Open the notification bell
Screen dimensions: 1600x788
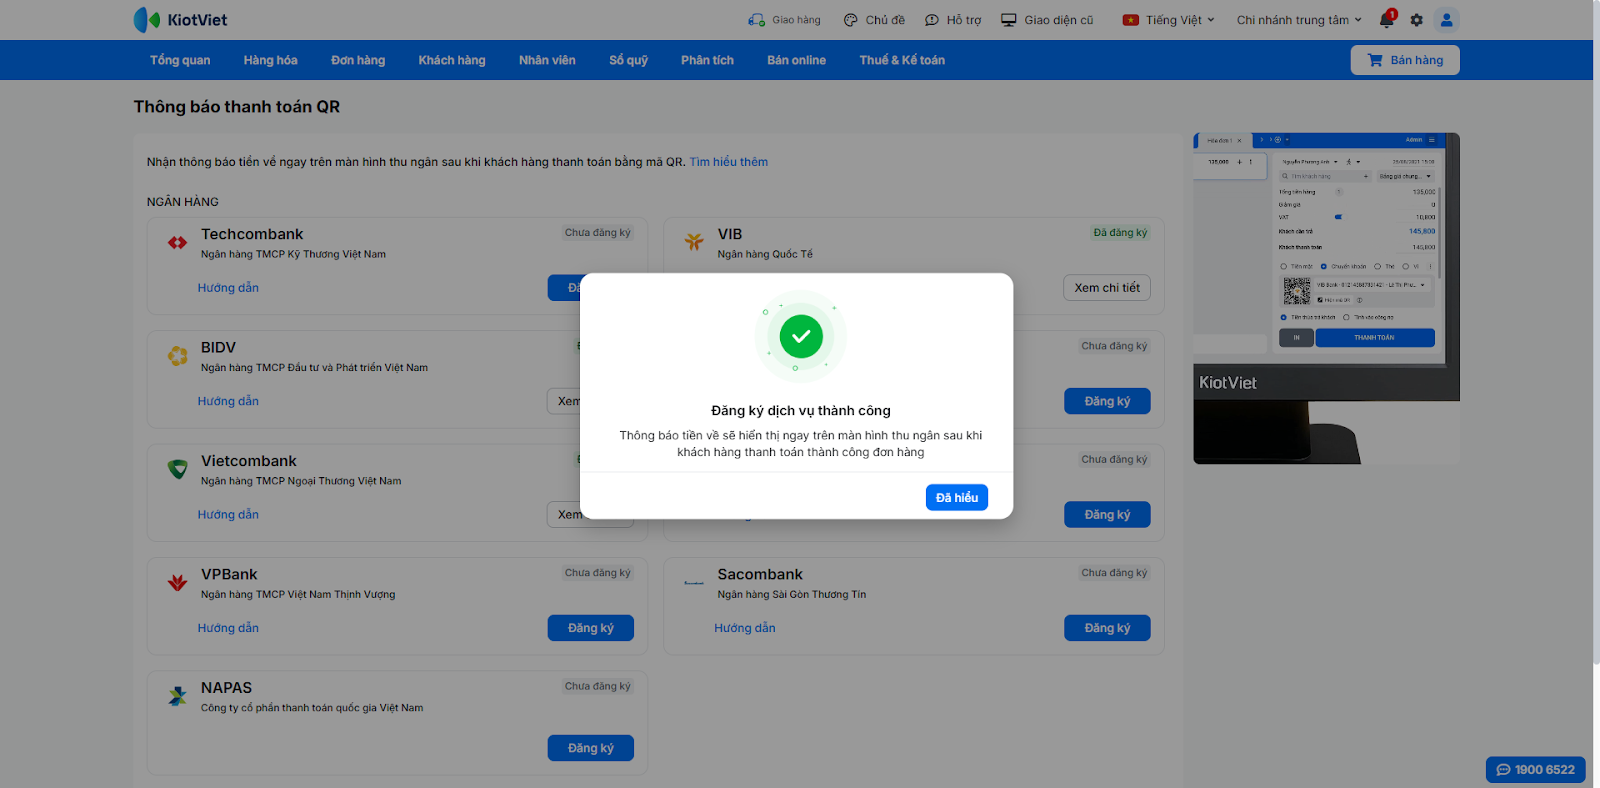pyautogui.click(x=1387, y=19)
